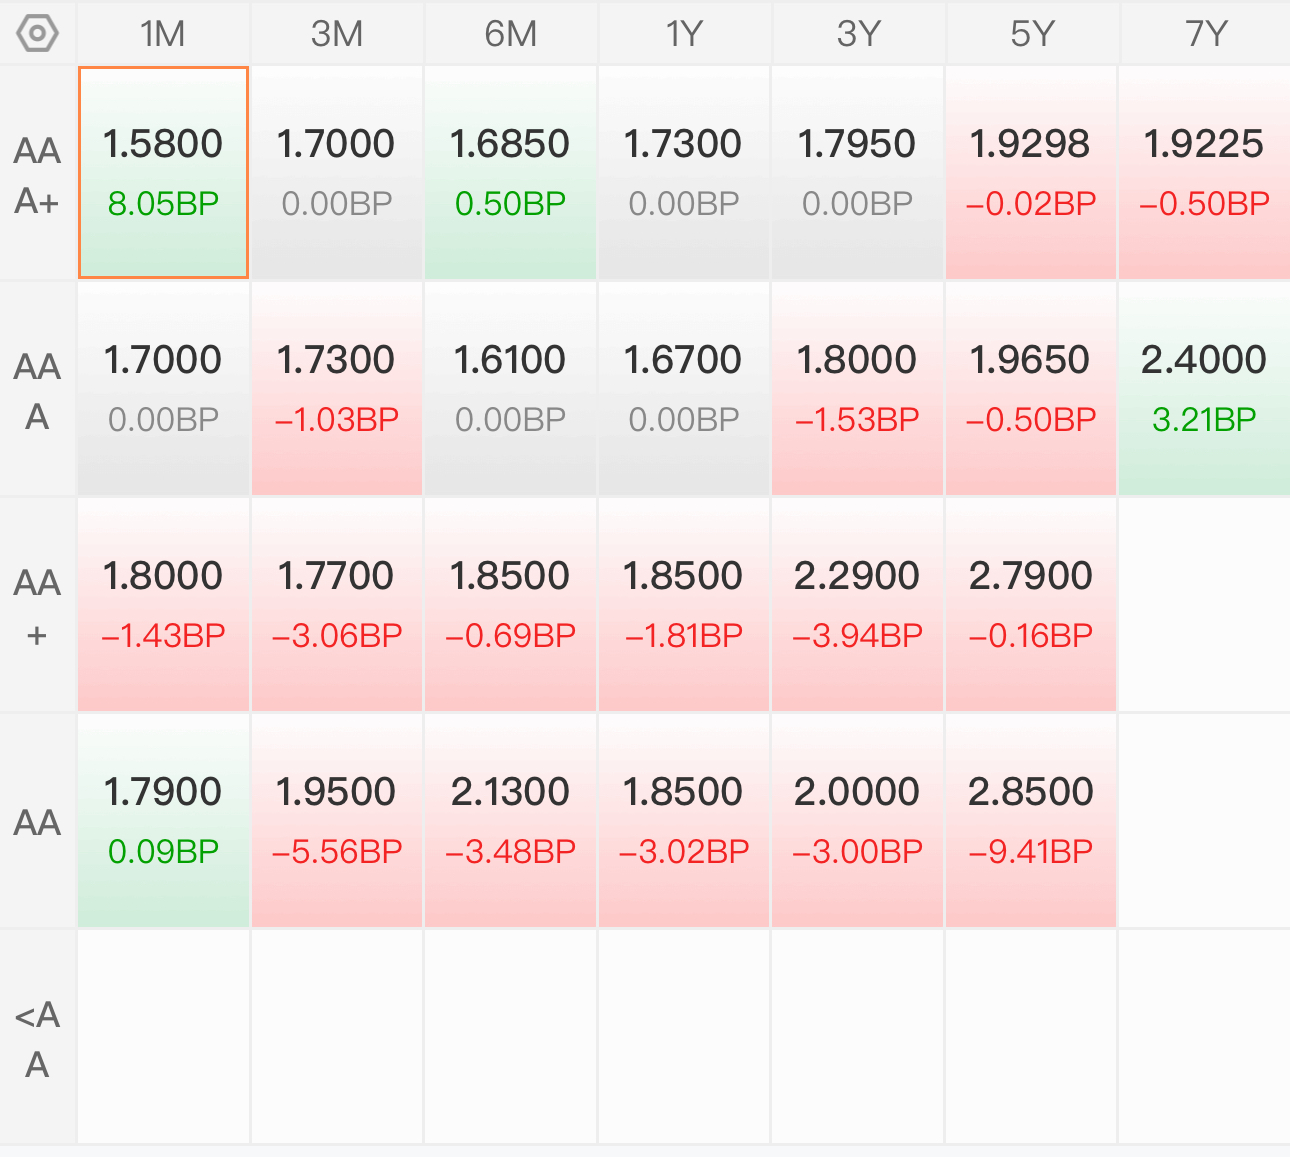
Task: Select the 7Y column header
Action: coord(1205,33)
